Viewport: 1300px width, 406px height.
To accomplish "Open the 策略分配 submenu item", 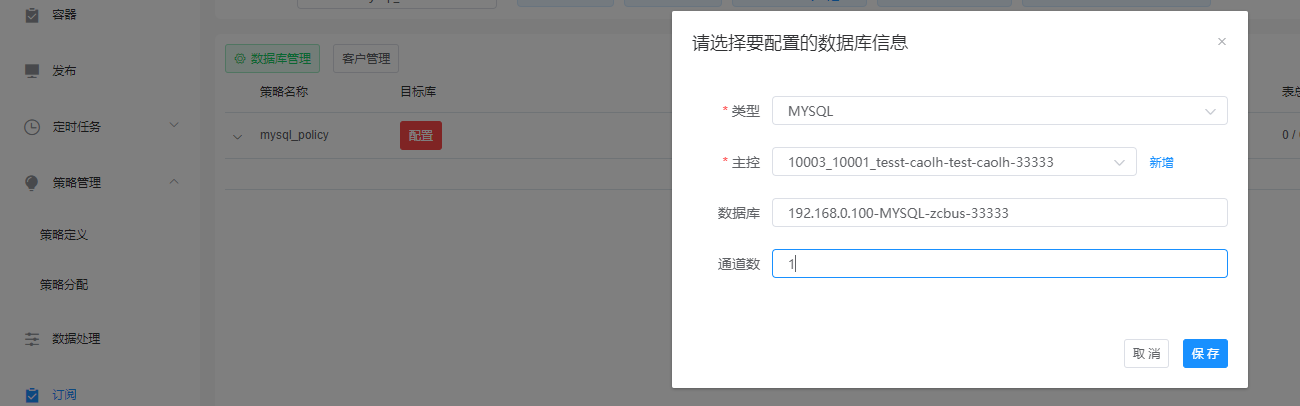I will (64, 285).
